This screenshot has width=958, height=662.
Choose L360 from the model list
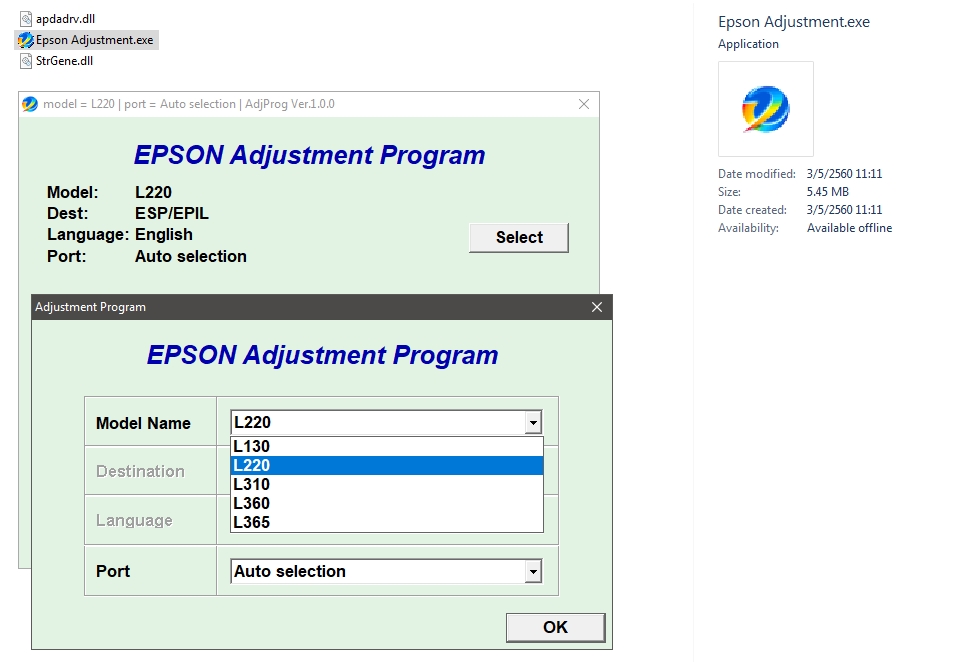387,503
